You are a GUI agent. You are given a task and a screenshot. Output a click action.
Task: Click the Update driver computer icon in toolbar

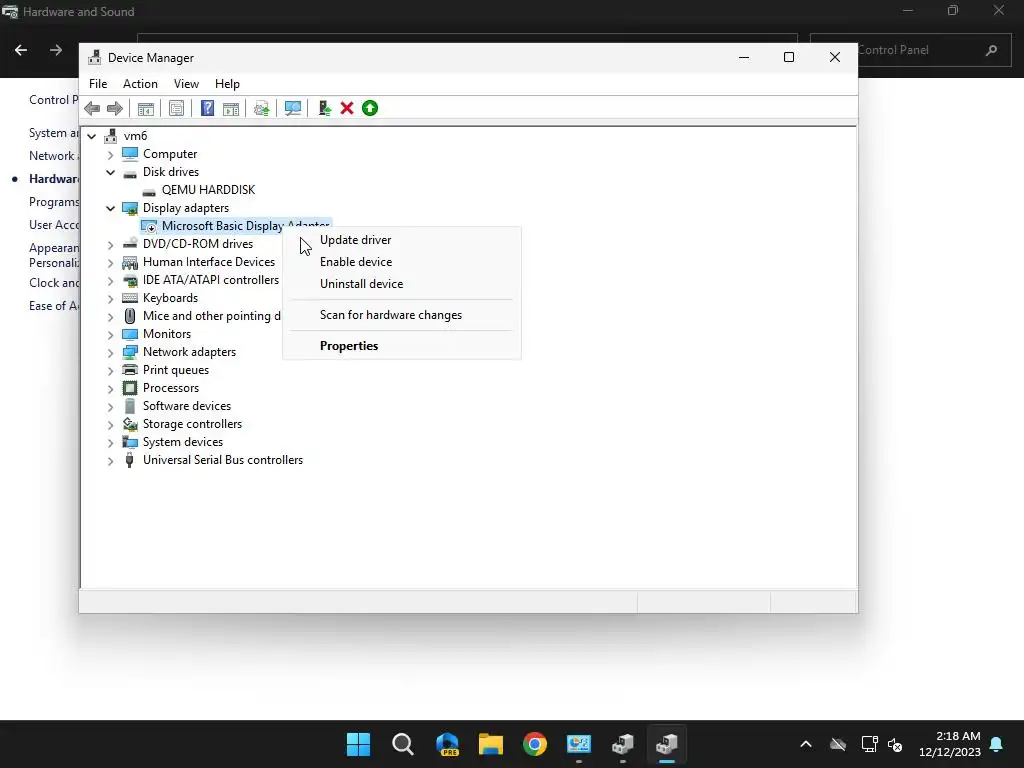tap(324, 108)
